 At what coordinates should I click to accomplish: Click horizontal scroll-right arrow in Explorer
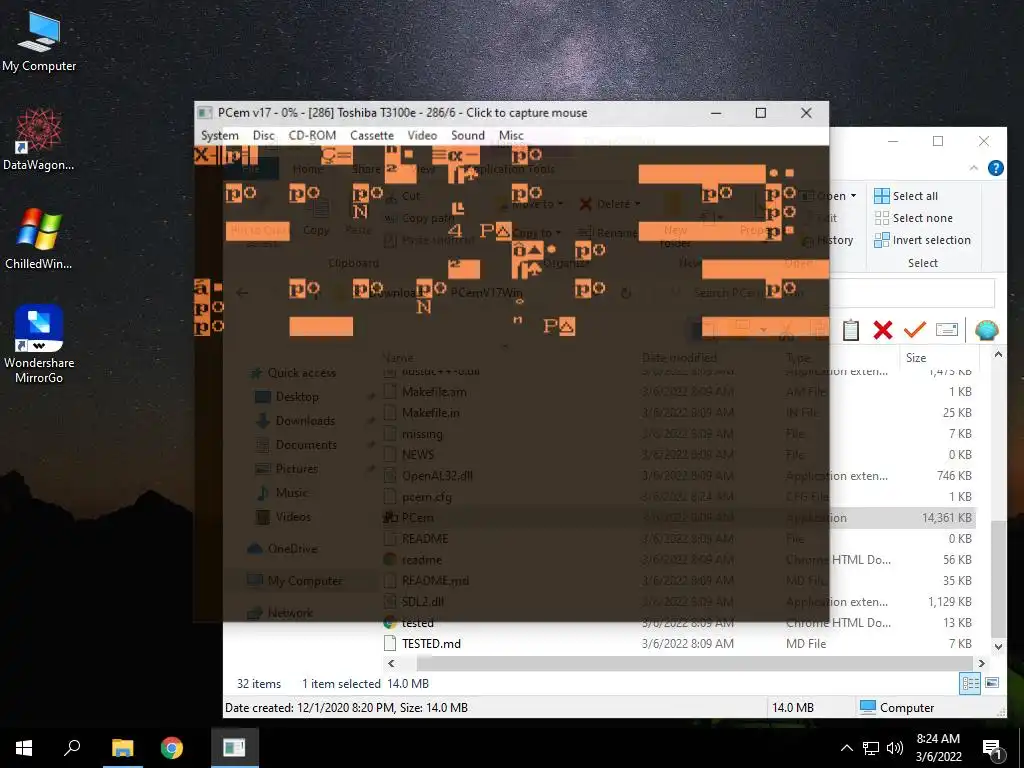pyautogui.click(x=982, y=663)
